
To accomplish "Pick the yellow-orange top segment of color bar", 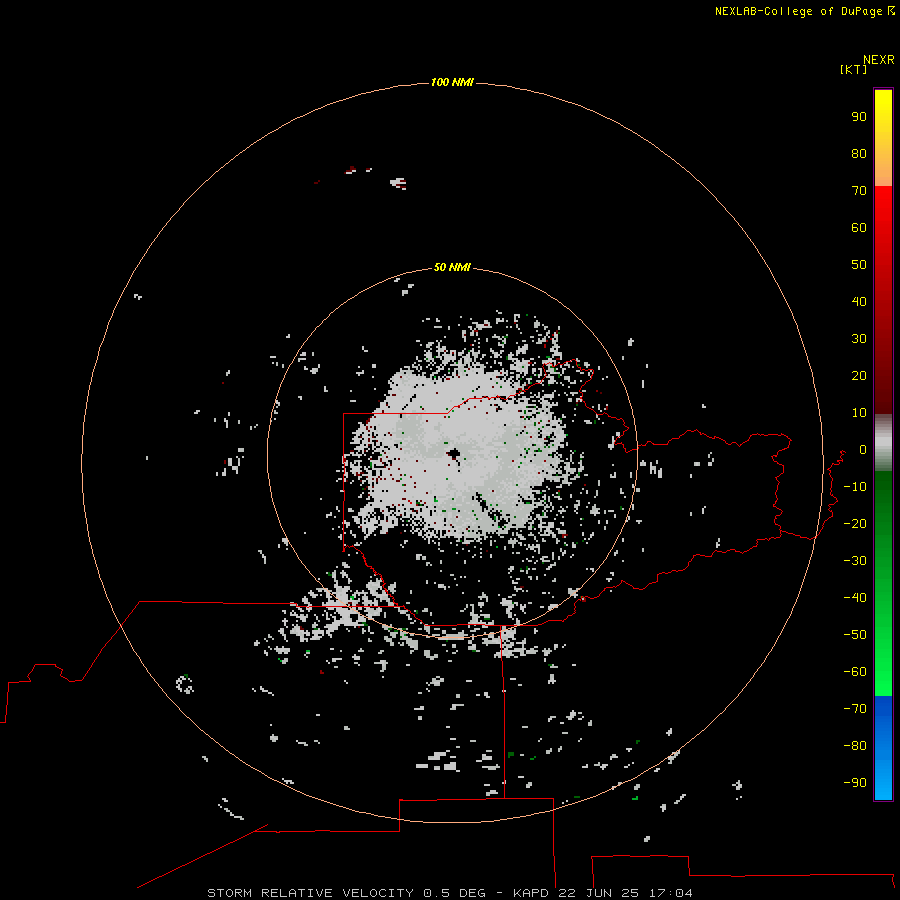I will (883, 138).
